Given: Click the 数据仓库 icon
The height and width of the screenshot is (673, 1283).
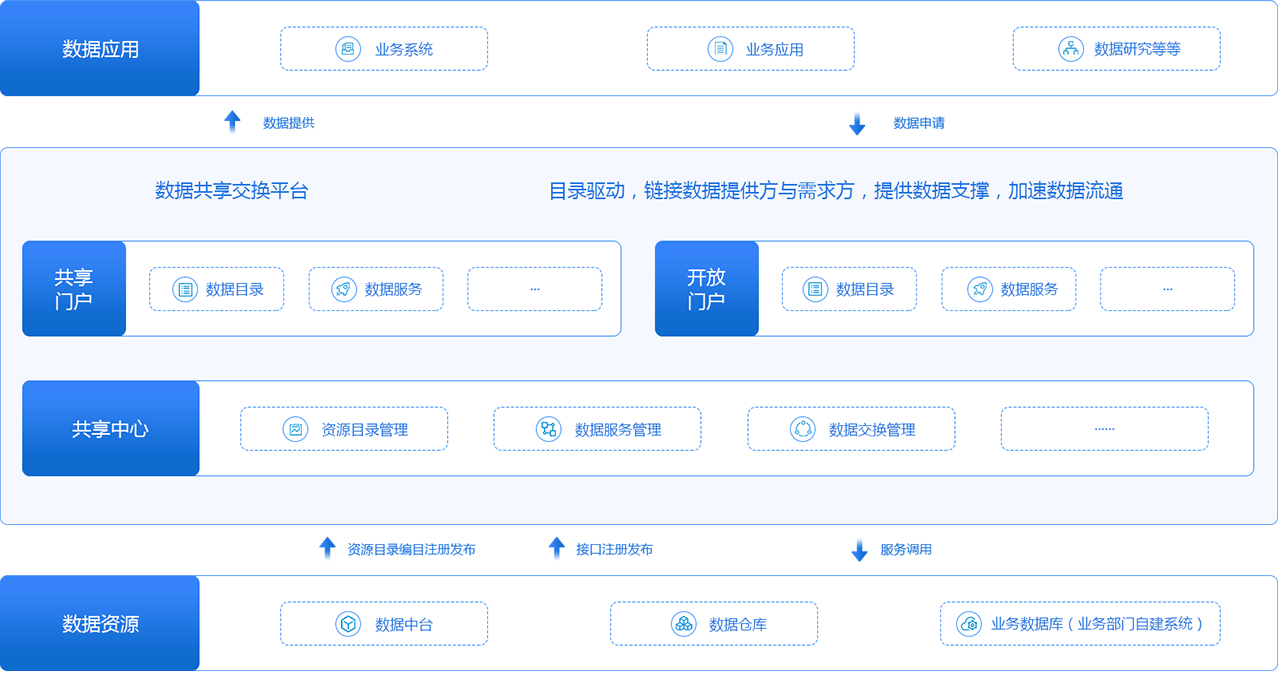Looking at the screenshot, I should [x=683, y=624].
